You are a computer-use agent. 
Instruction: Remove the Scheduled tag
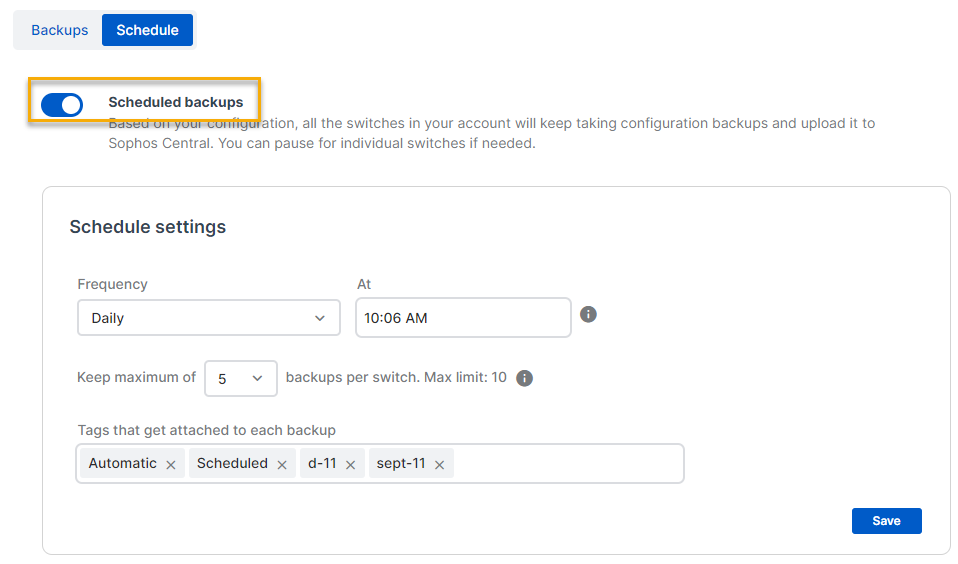coord(282,464)
